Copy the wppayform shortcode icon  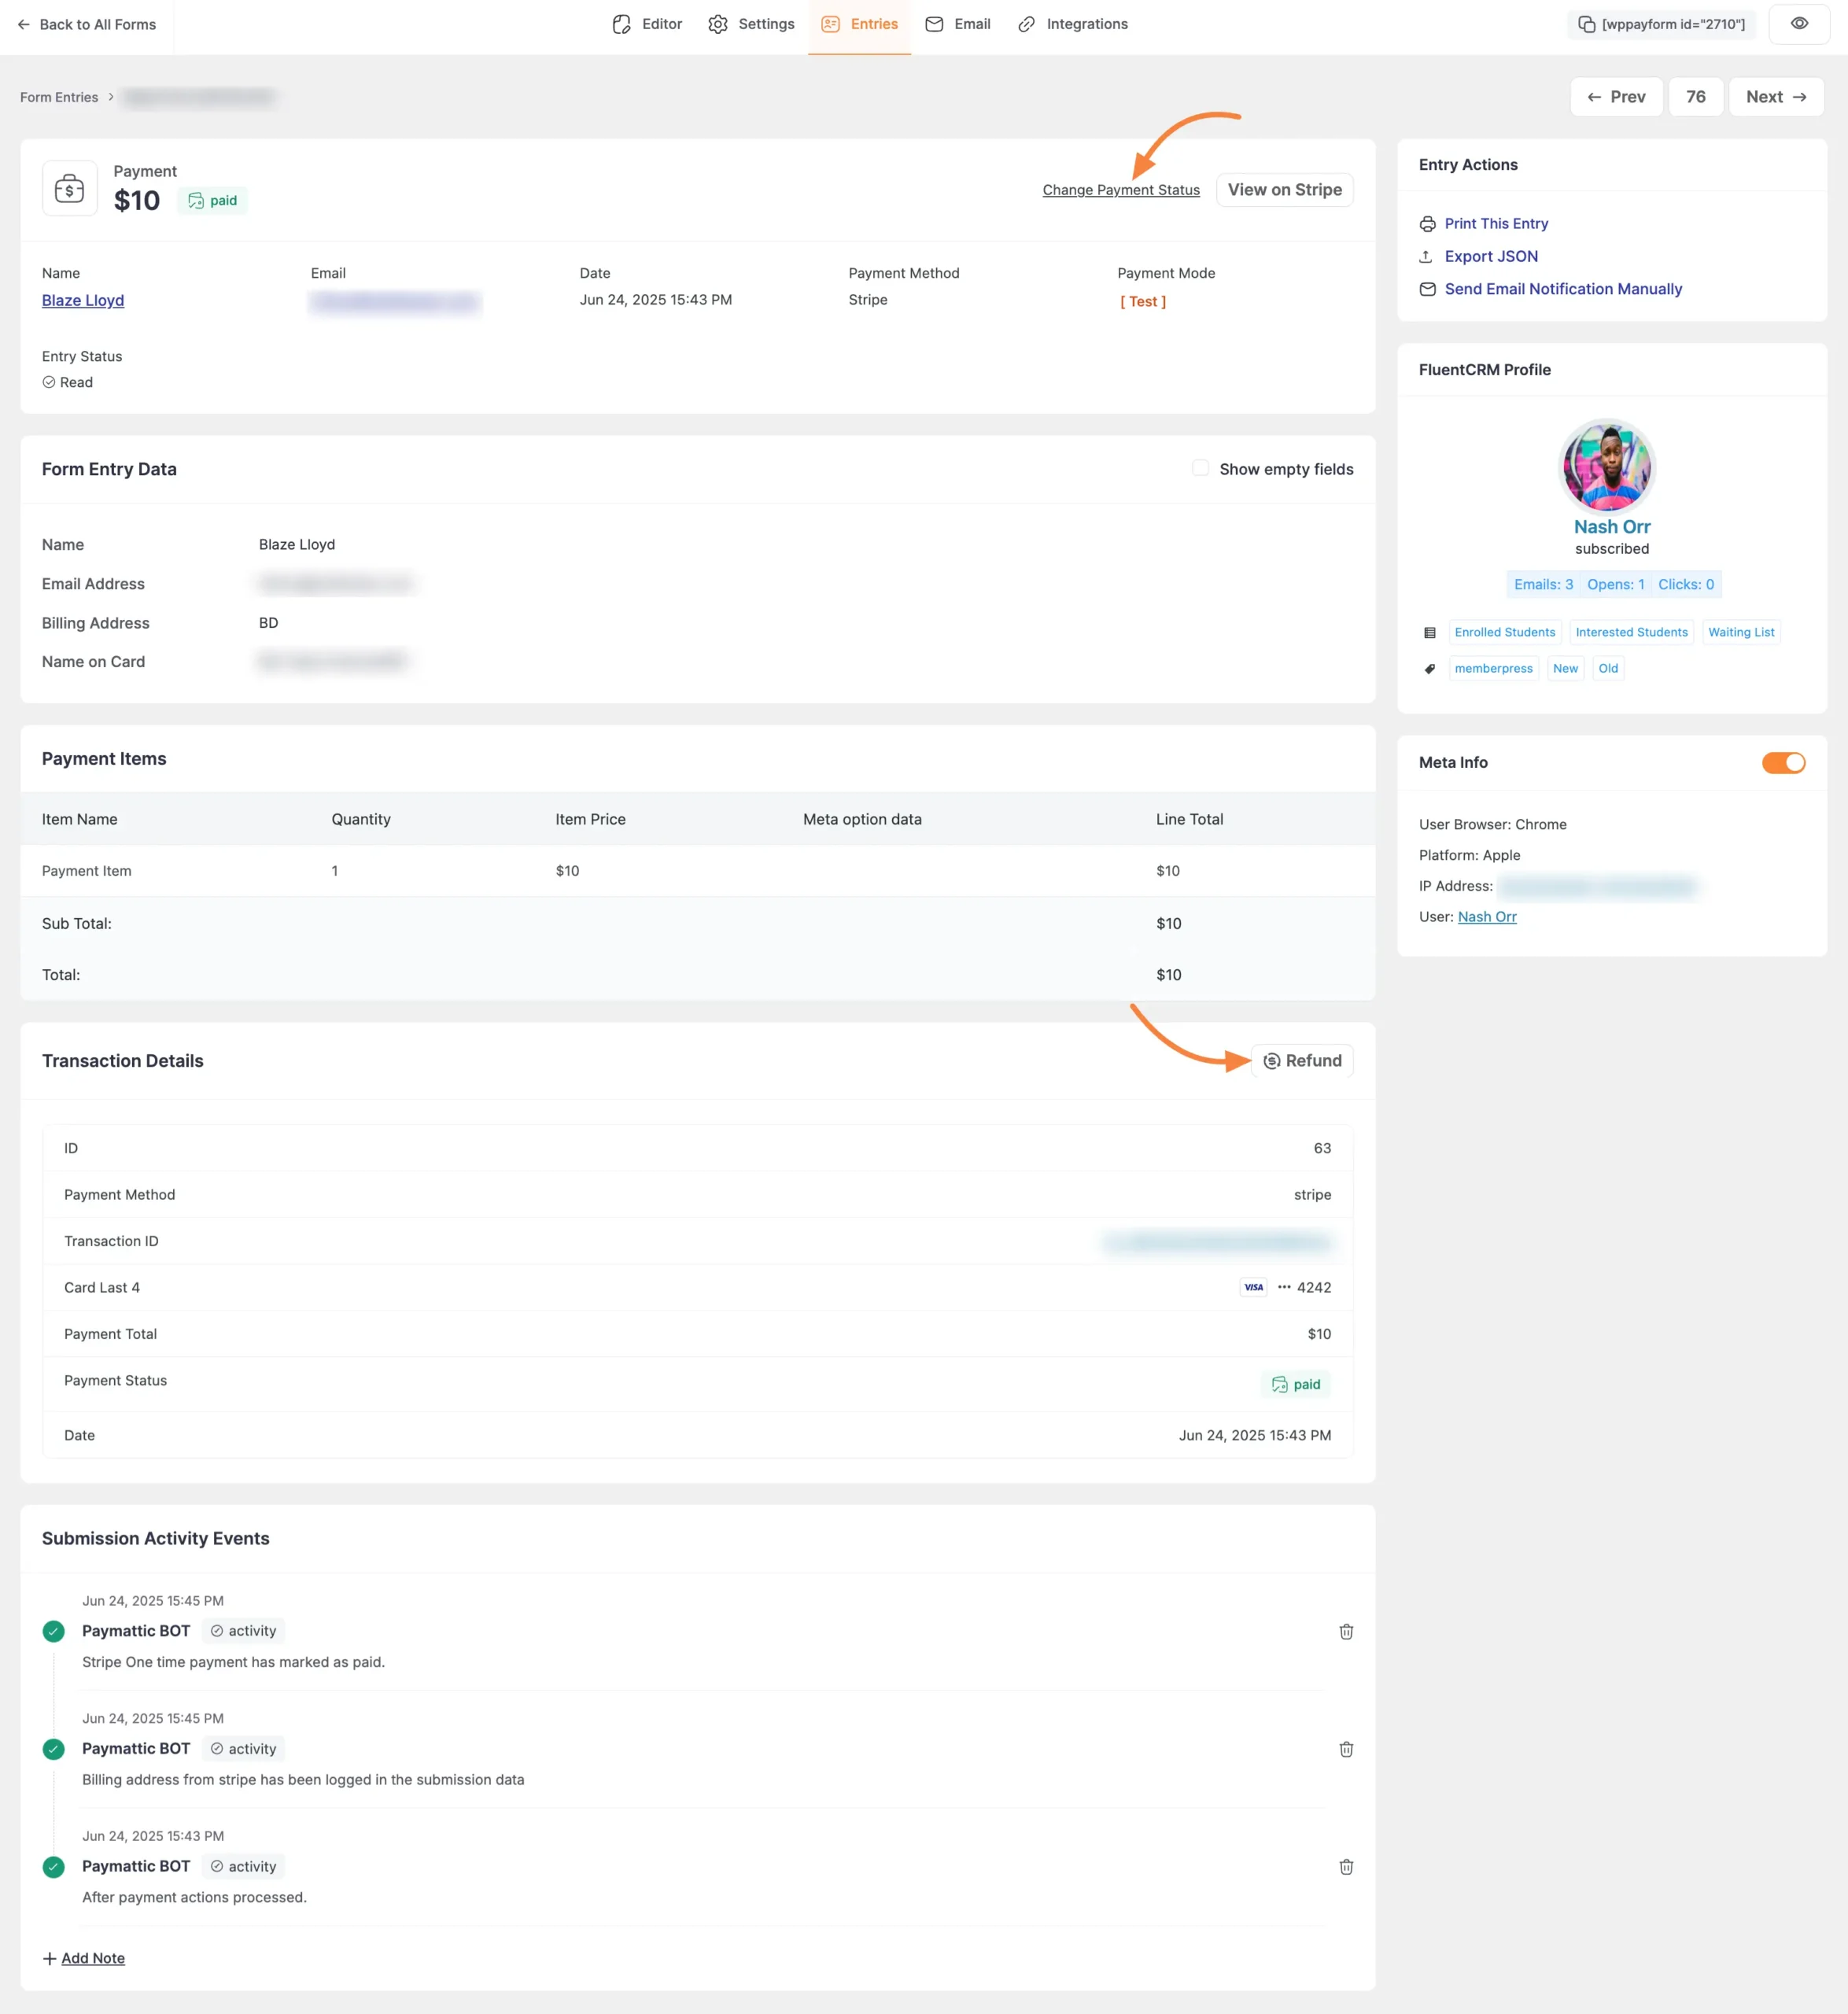[x=1586, y=24]
